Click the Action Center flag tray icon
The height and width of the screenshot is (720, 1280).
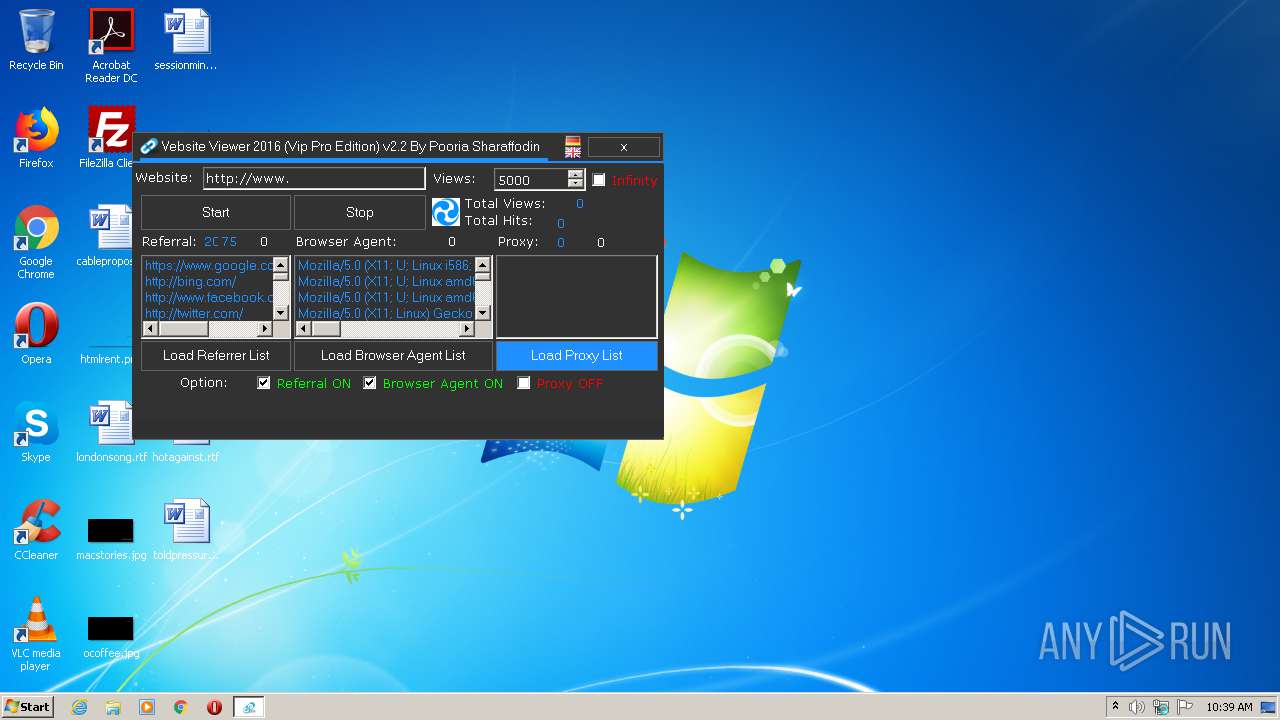(1185, 707)
